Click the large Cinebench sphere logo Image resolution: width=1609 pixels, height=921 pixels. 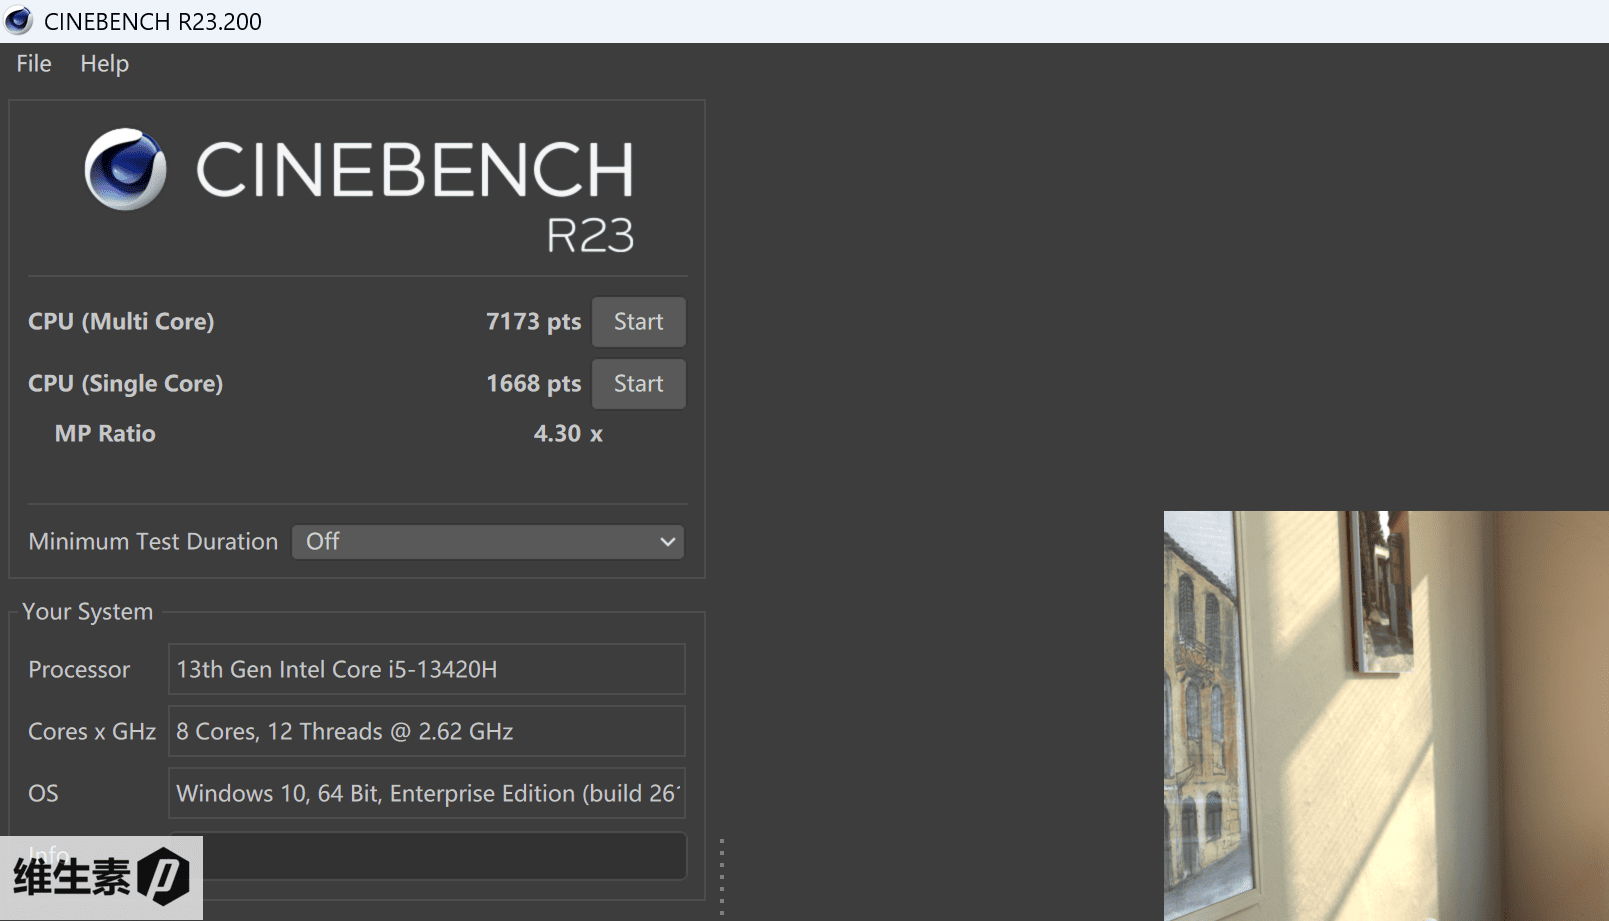[x=125, y=169]
